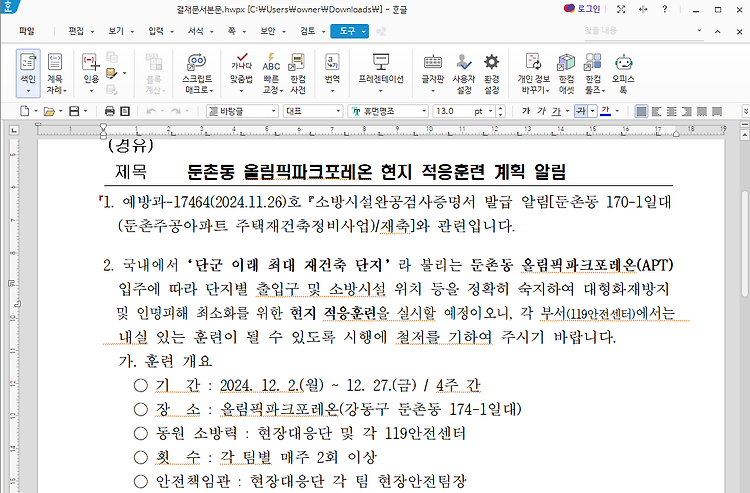Open the print preview icon
Viewport: 750px width, 493px height.
125,111
